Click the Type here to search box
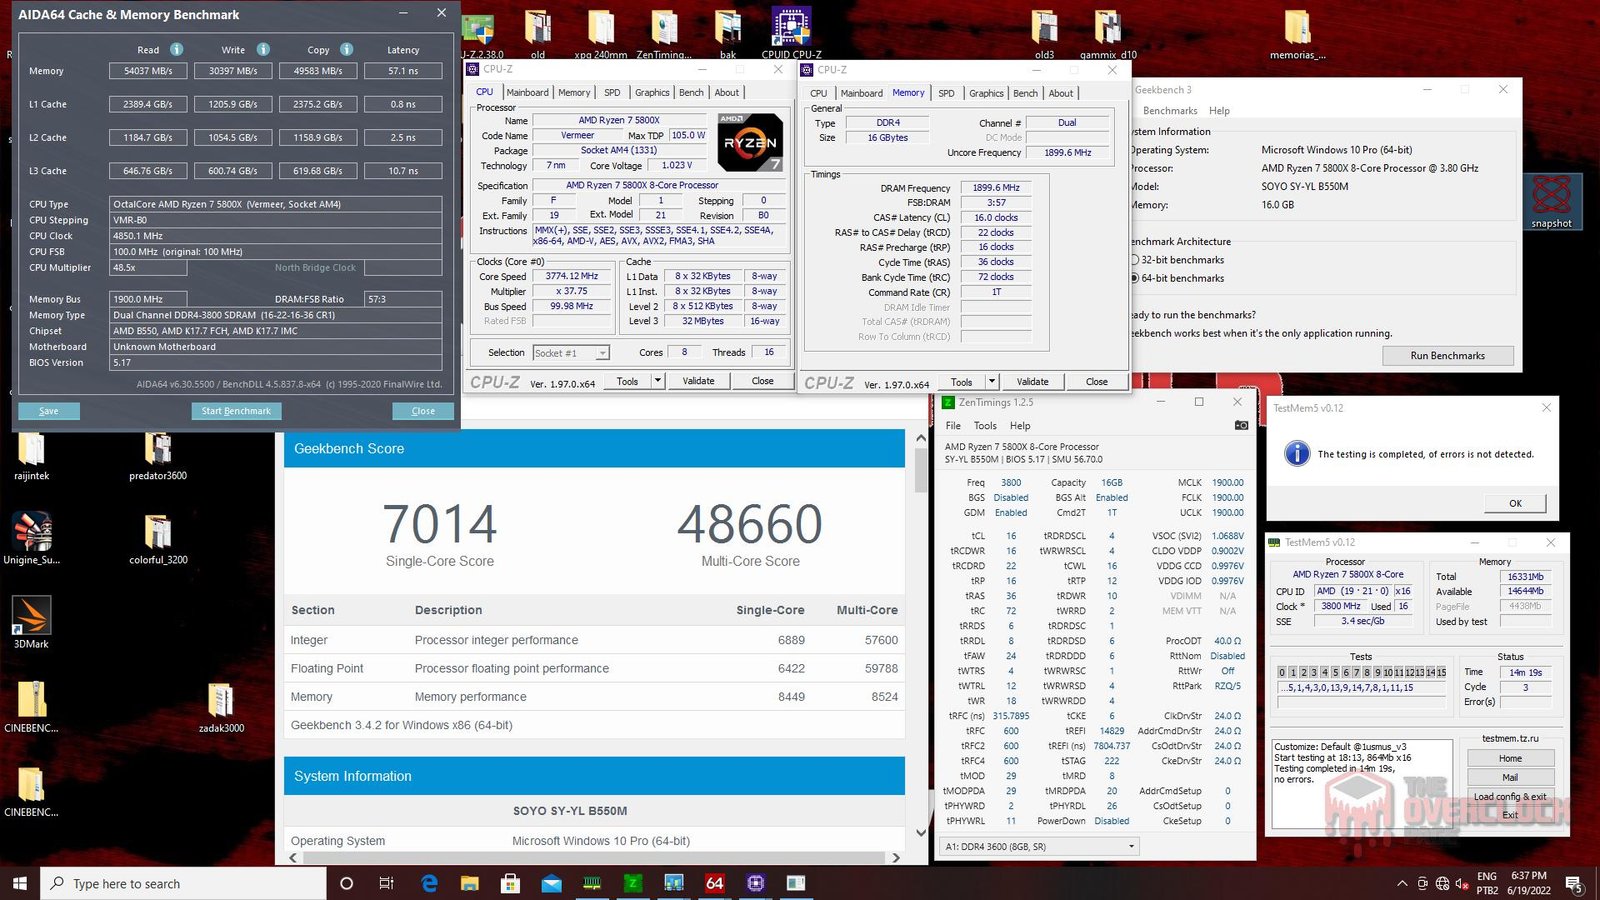 click(183, 883)
